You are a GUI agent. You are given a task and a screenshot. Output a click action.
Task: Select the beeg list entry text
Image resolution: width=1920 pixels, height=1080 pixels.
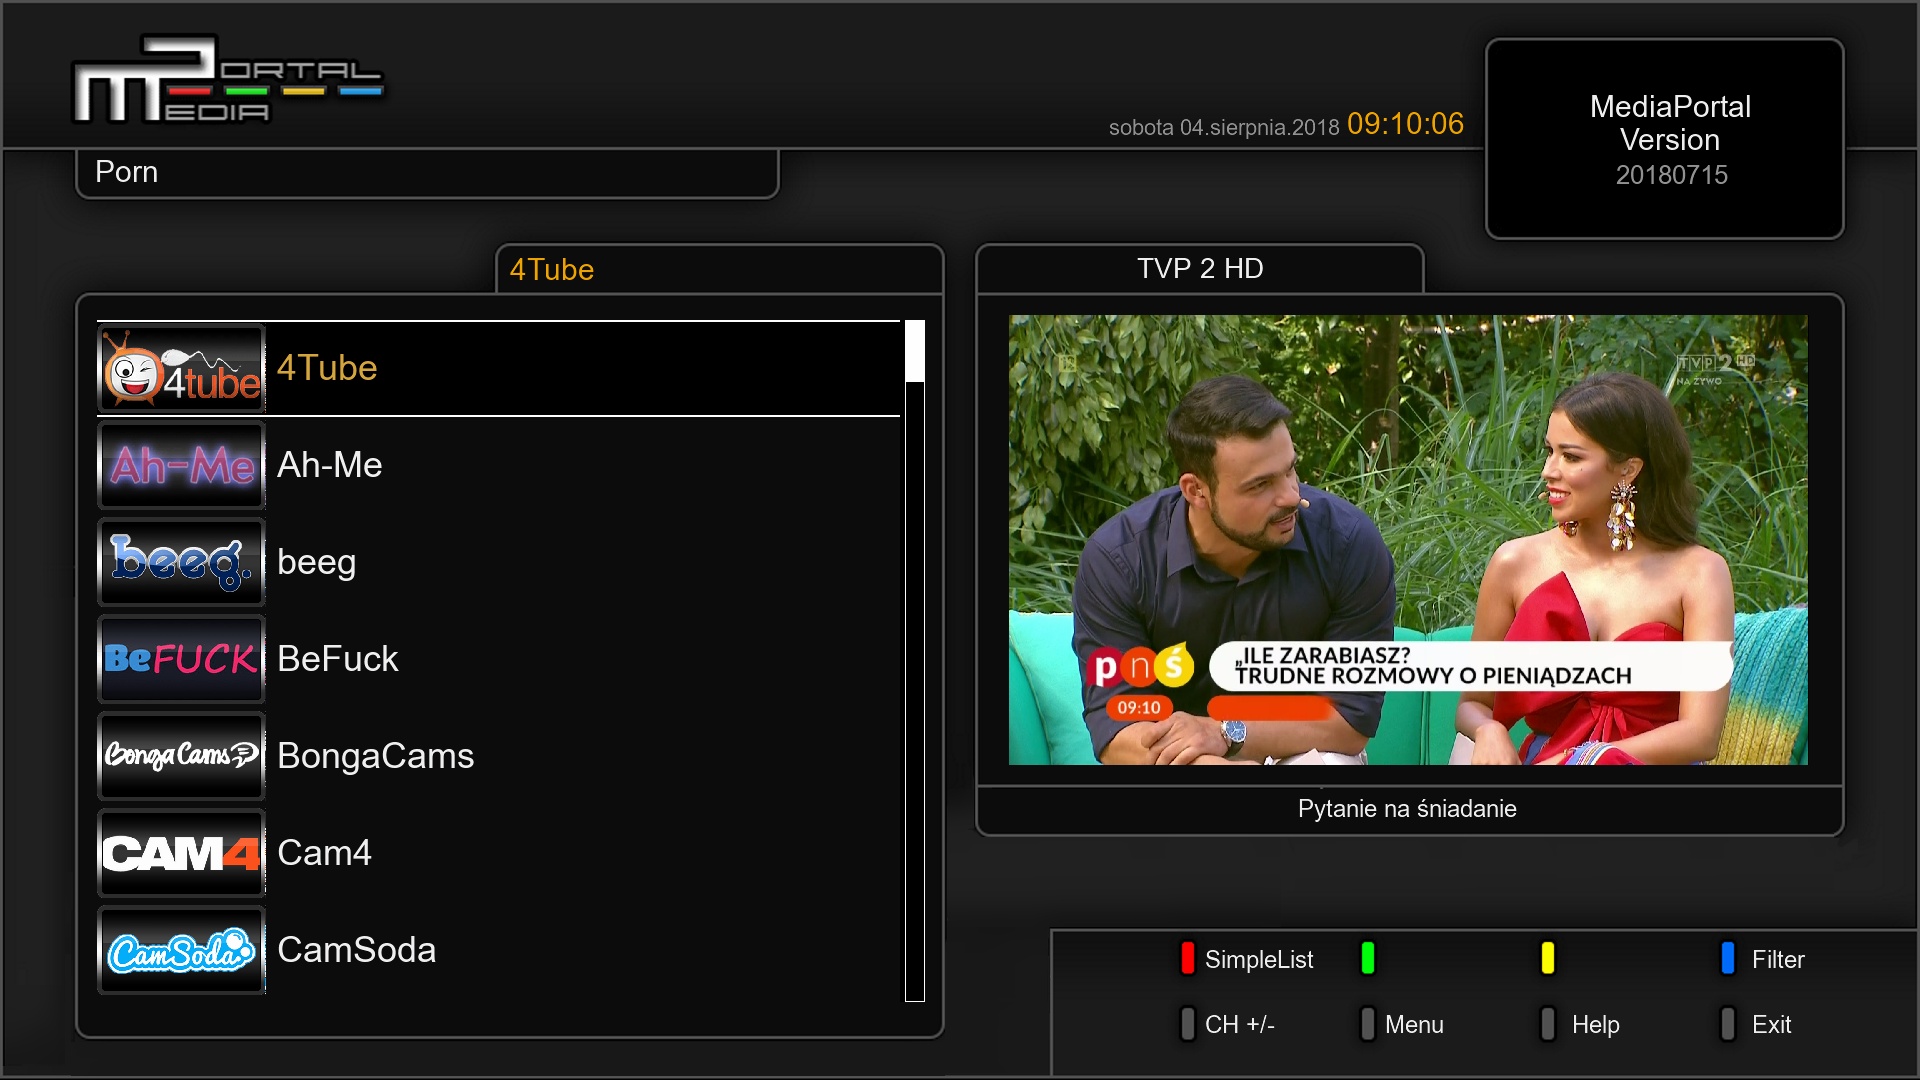(x=316, y=563)
